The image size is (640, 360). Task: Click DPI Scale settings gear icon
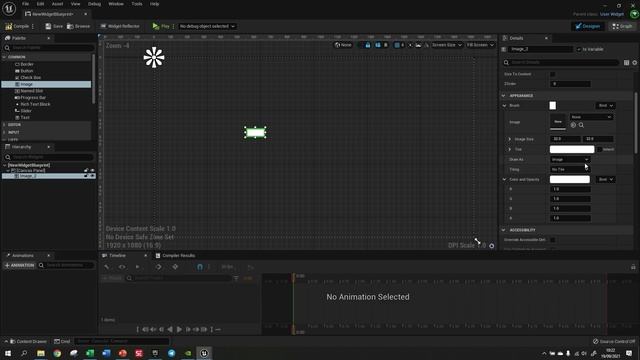click(491, 246)
